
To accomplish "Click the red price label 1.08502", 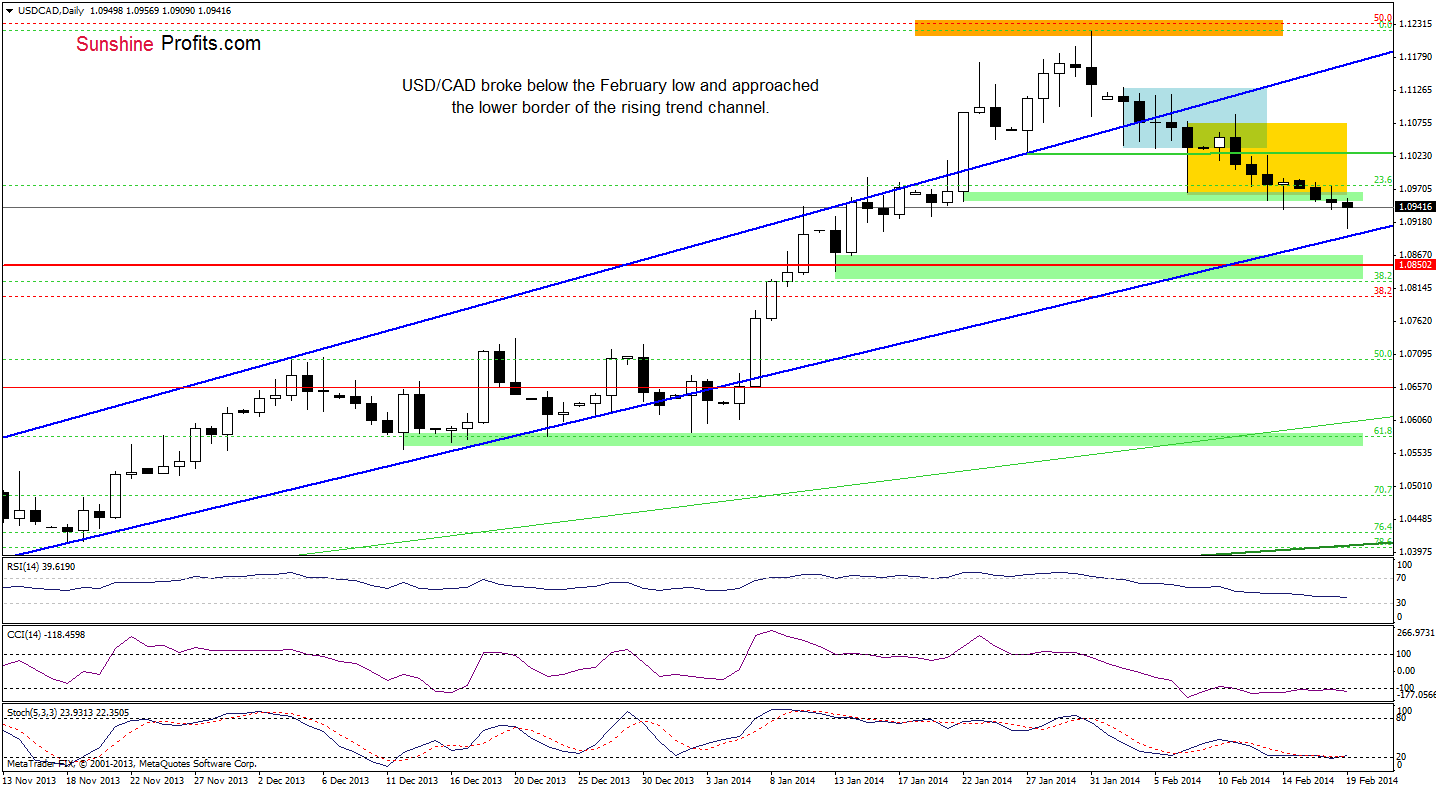I will (x=1415, y=265).
